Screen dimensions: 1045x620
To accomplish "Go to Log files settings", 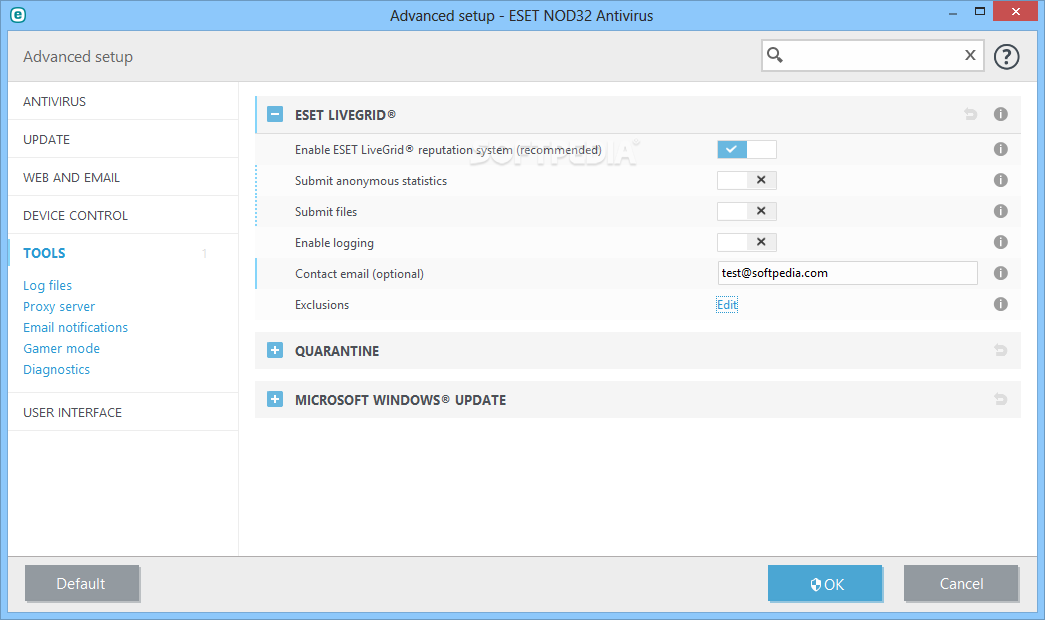I will point(47,285).
